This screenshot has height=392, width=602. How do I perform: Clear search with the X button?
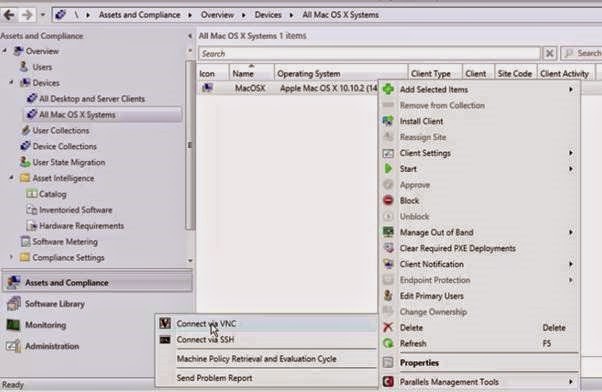550,53
